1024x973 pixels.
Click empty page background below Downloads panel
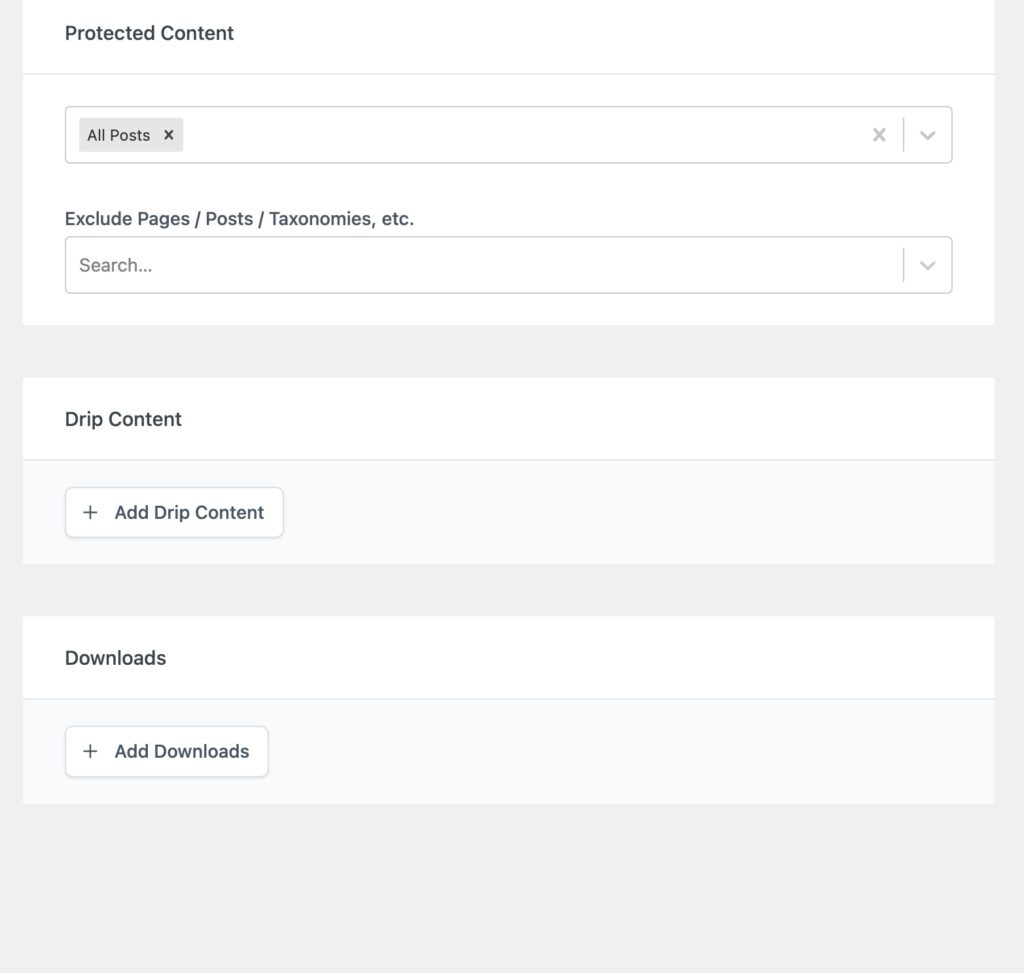[509, 888]
